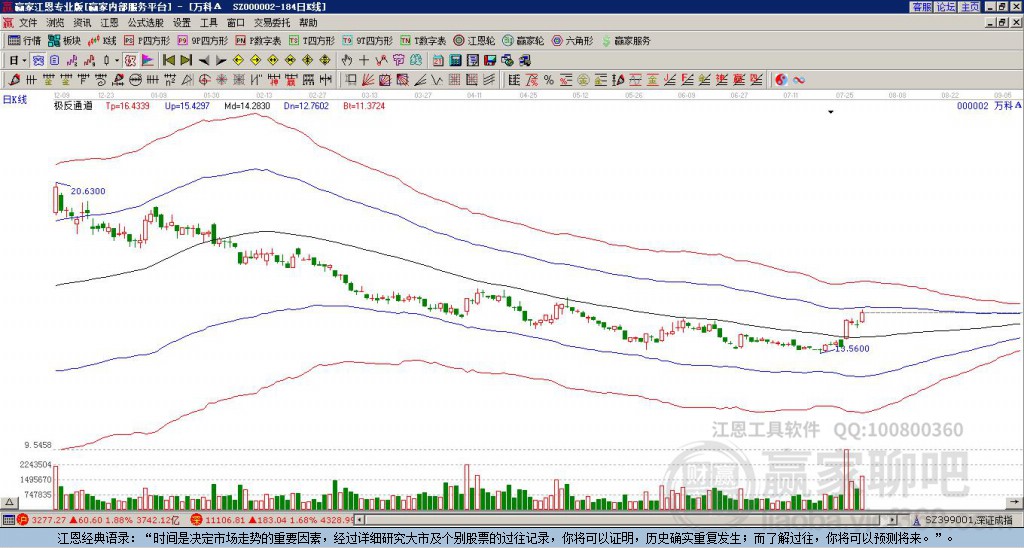This screenshot has height=548, width=1024.
Task: Click the 日K线 chart label
Action: click(15, 100)
